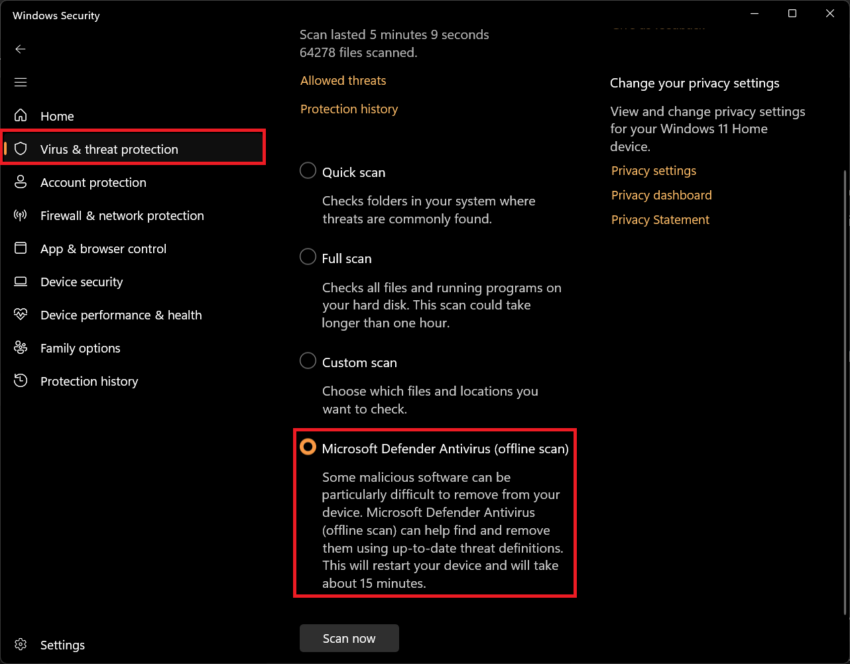Check Device performance & health
The width and height of the screenshot is (850, 664).
coord(119,314)
